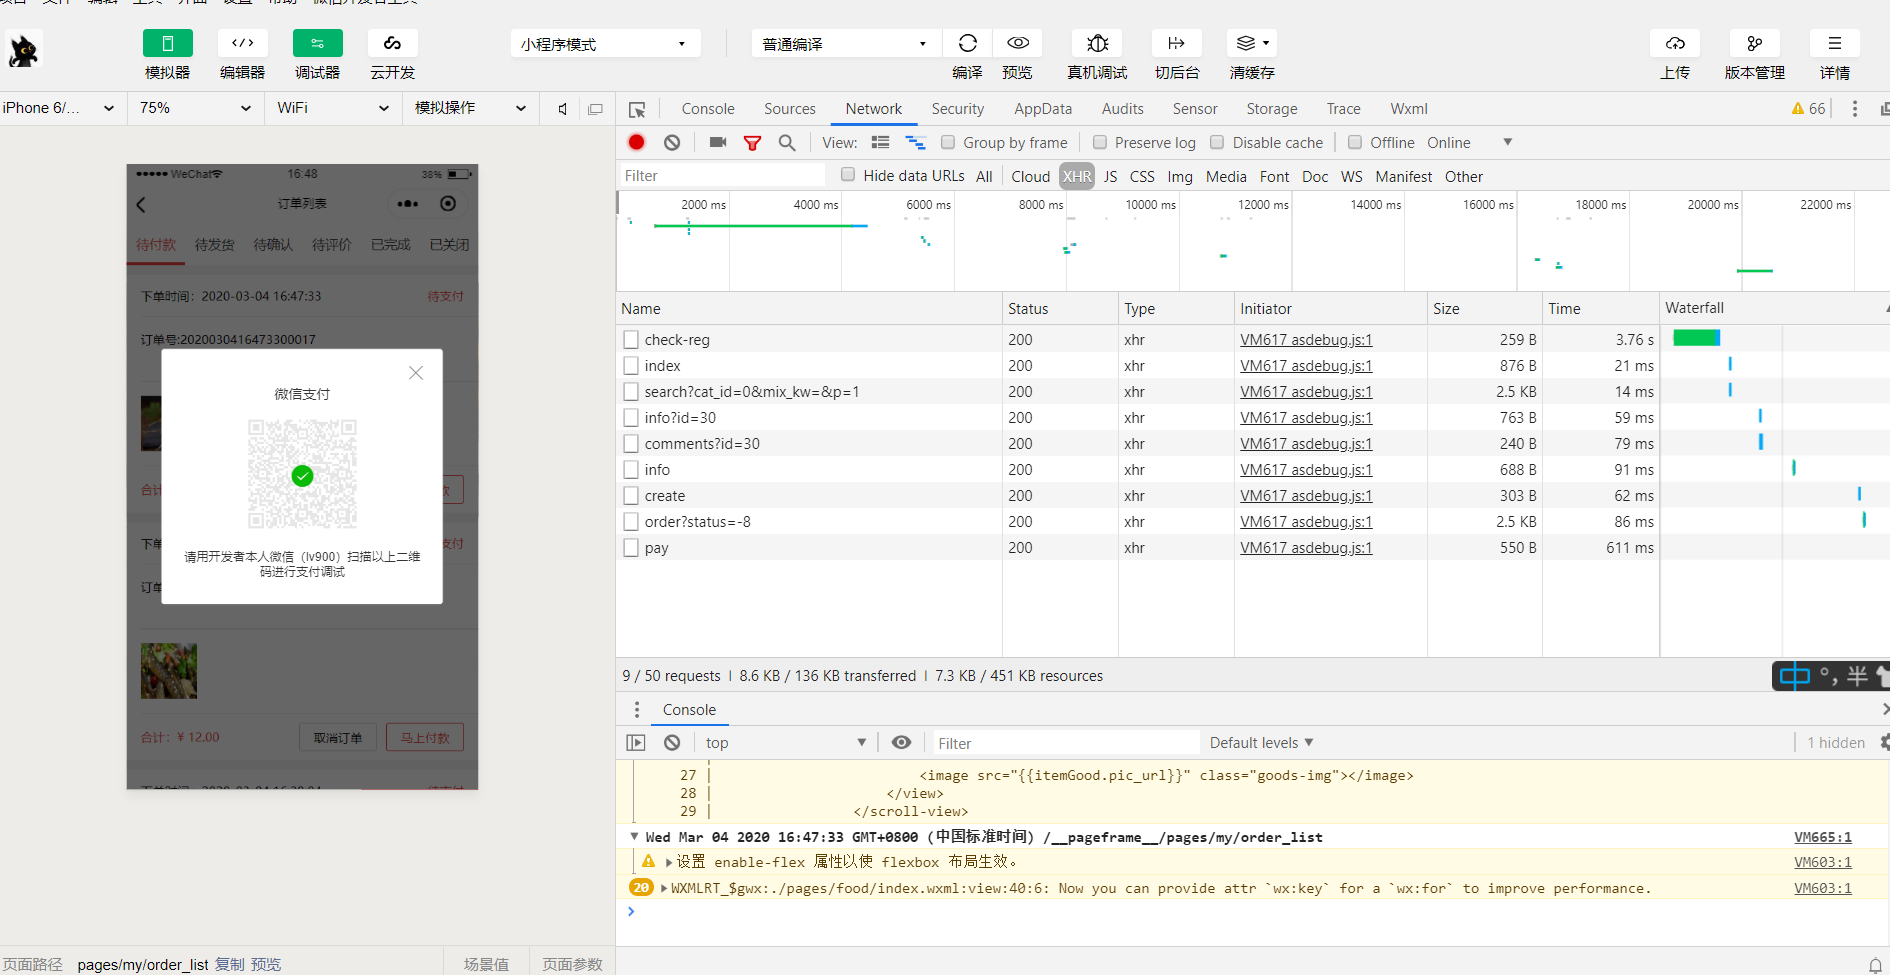Toggle capture screenshots camera icon
This screenshot has height=975, width=1890.
coord(718,142)
